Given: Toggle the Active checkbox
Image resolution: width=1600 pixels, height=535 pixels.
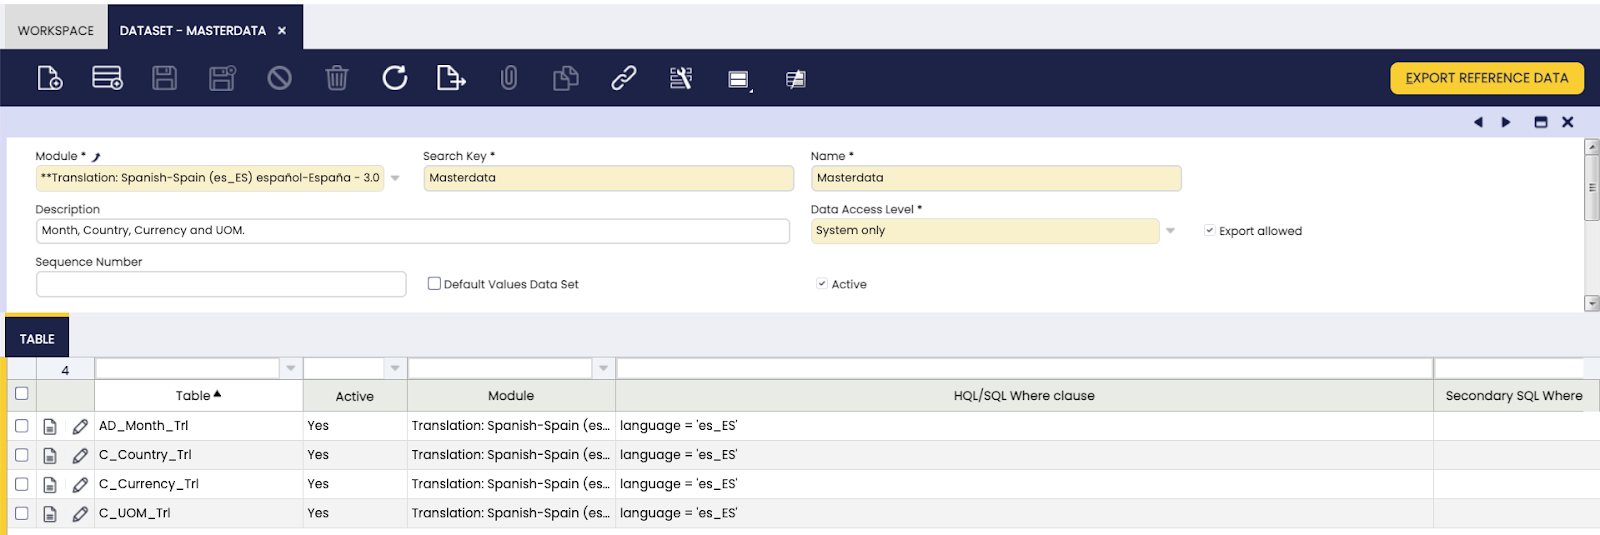Looking at the screenshot, I should pyautogui.click(x=822, y=284).
